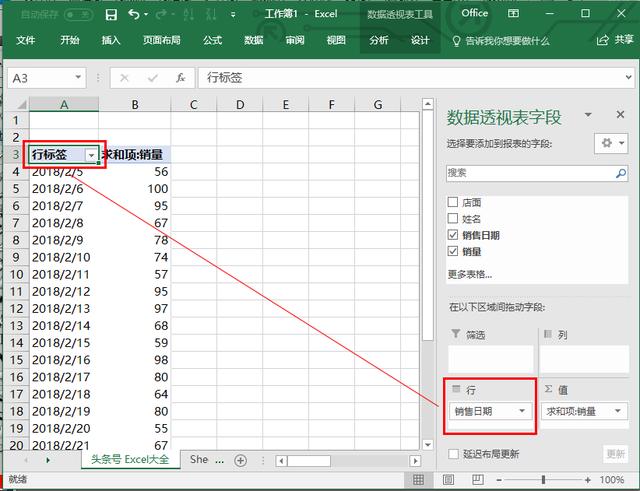Viewport: 640px width, 491px height.
Task: Click the Sort descending icon in title bar
Action: click(x=211, y=14)
